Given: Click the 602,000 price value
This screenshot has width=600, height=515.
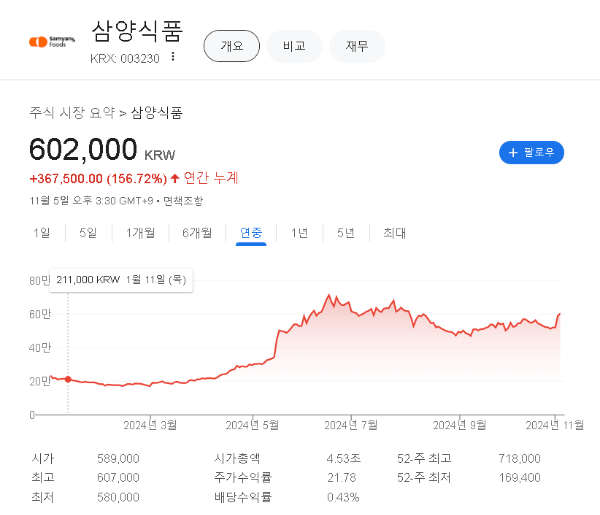Looking at the screenshot, I should pos(83,149).
